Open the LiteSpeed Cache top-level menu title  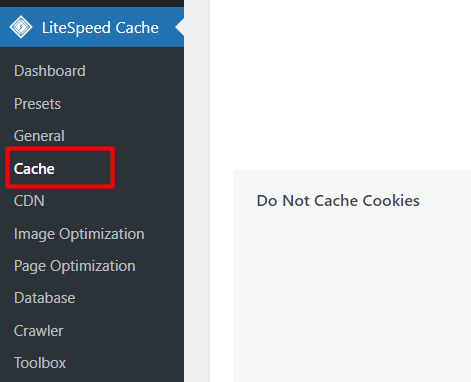point(100,28)
